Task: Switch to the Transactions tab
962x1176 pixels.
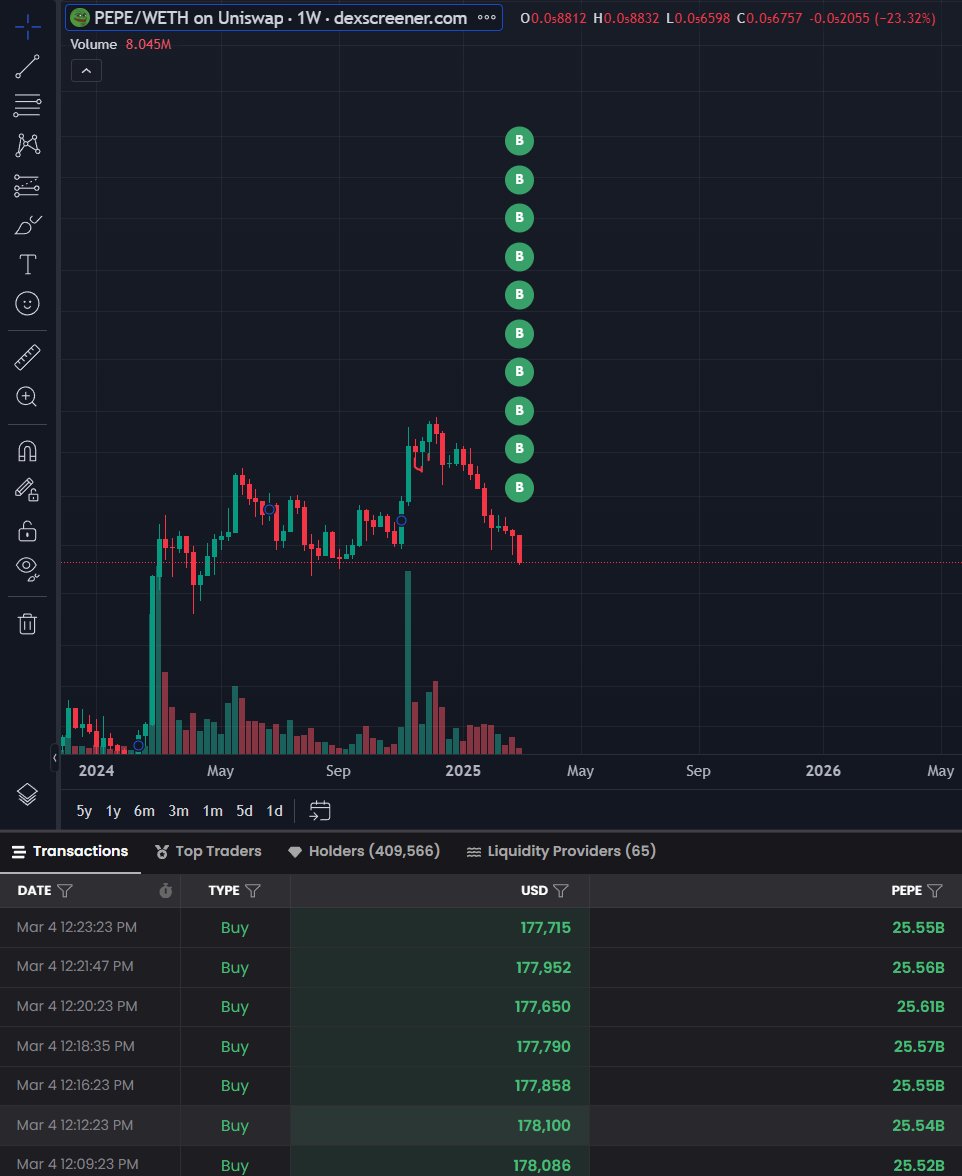Action: pyautogui.click(x=70, y=851)
